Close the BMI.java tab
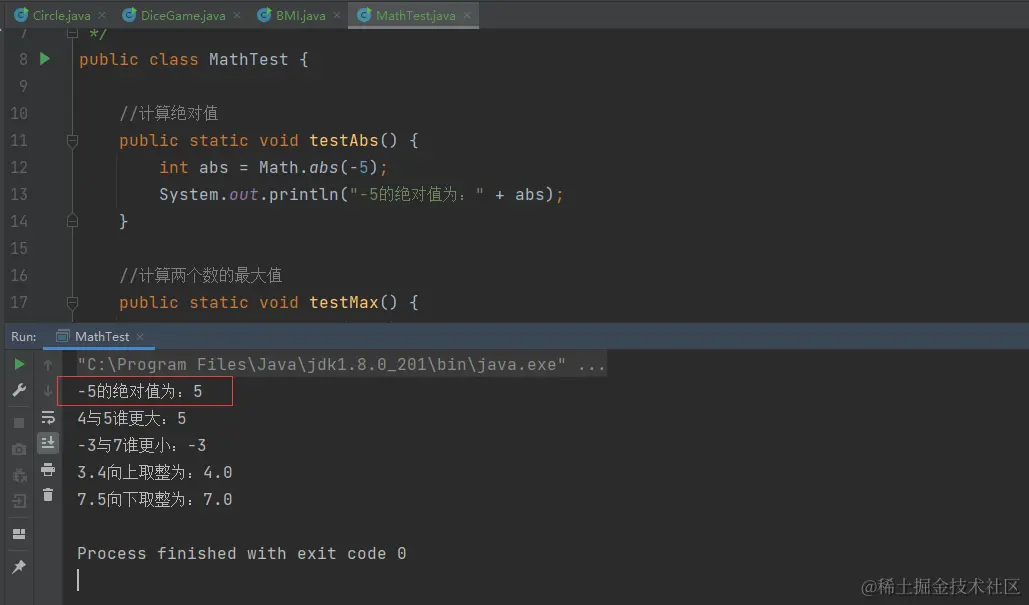This screenshot has height=605, width=1029. 337,15
